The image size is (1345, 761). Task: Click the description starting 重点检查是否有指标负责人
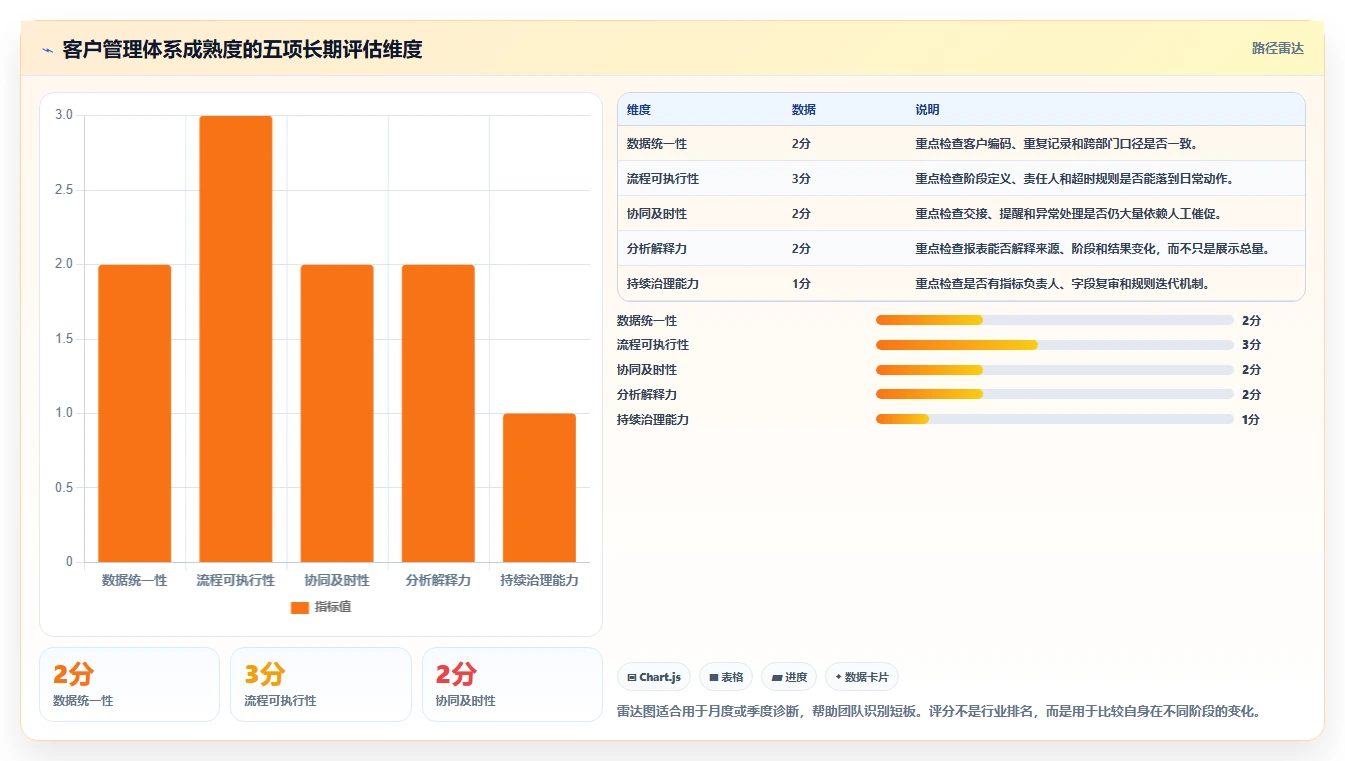[x=1062, y=283]
